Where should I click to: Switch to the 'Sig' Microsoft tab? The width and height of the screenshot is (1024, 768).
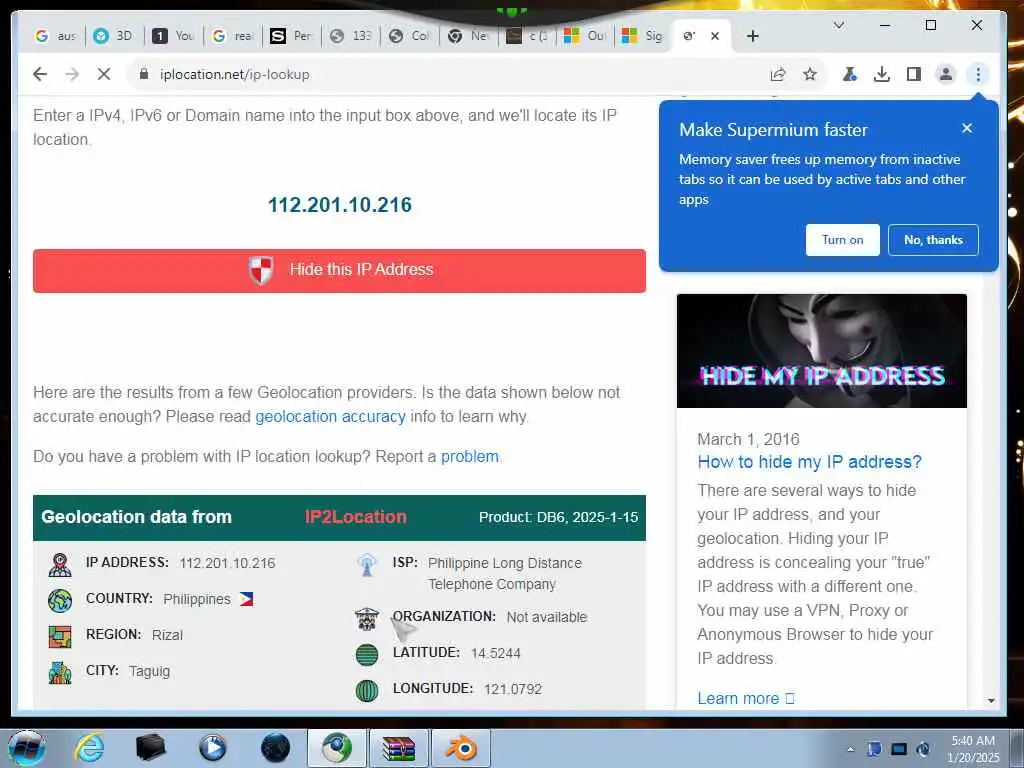pos(643,36)
